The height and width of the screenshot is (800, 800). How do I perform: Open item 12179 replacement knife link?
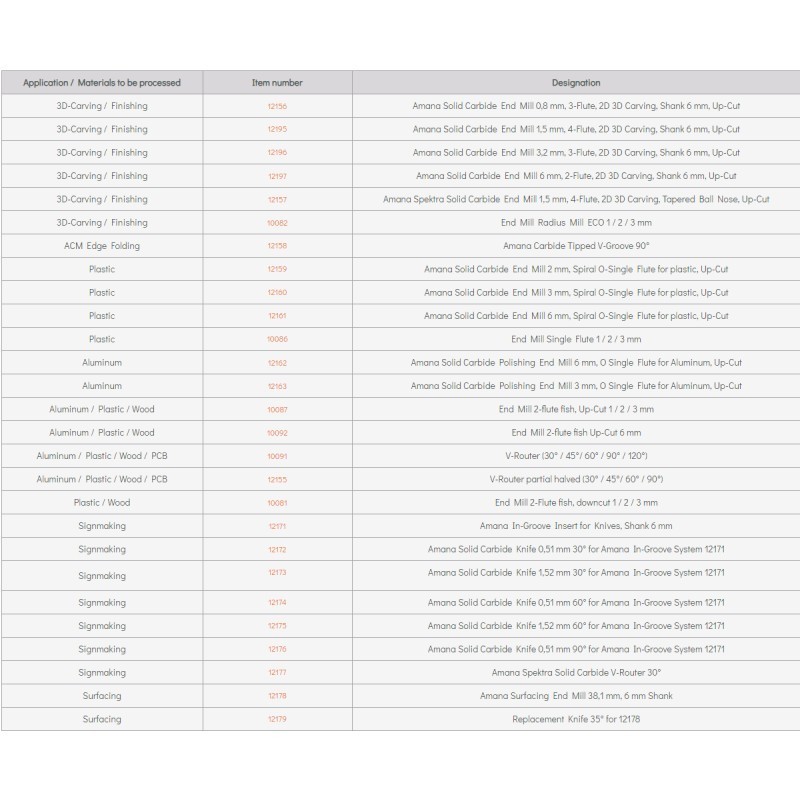point(277,719)
